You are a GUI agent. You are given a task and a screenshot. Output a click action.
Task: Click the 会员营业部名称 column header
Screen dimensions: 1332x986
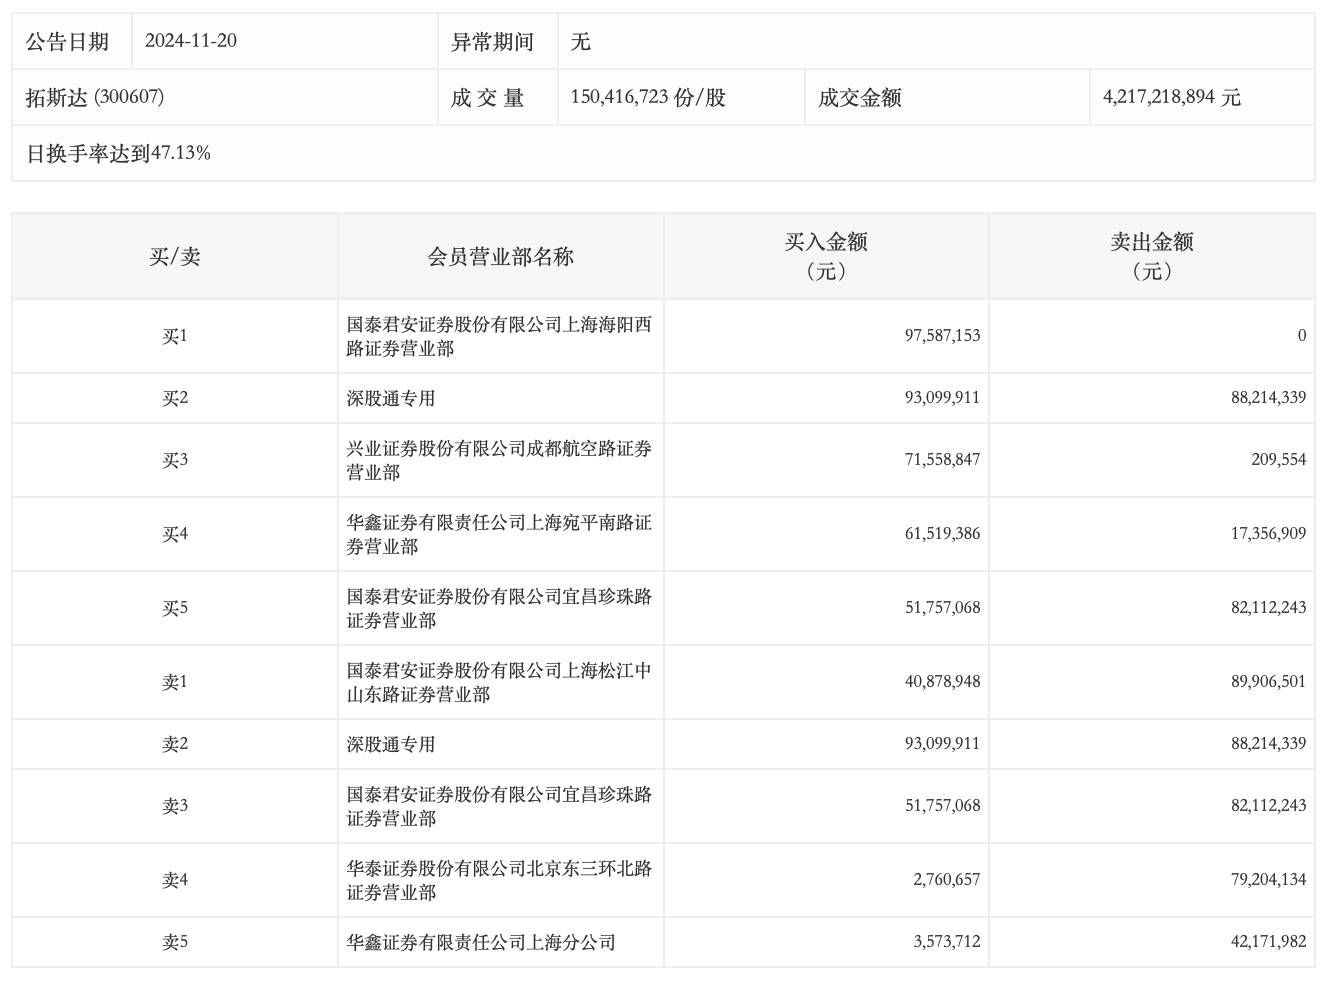click(500, 257)
